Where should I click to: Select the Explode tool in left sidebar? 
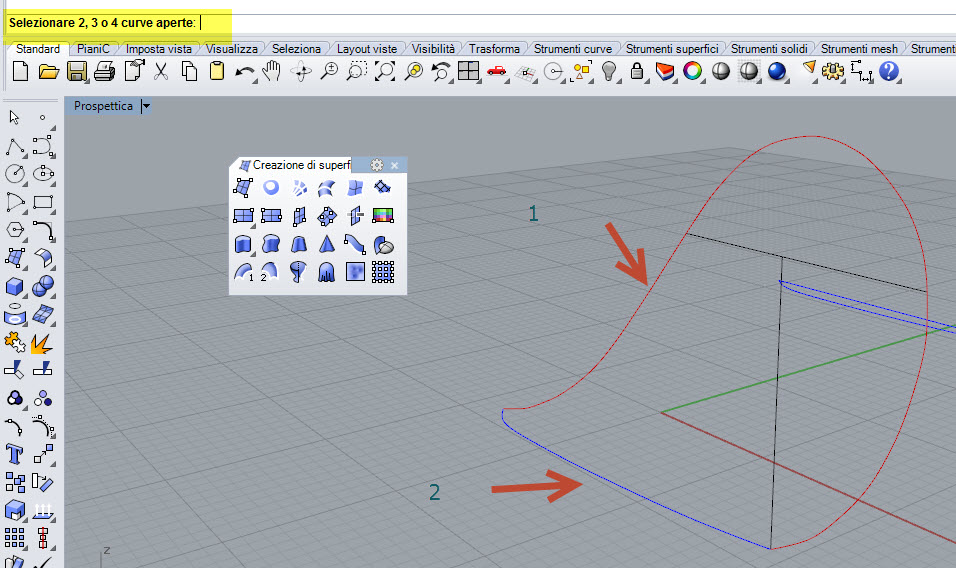(42, 344)
